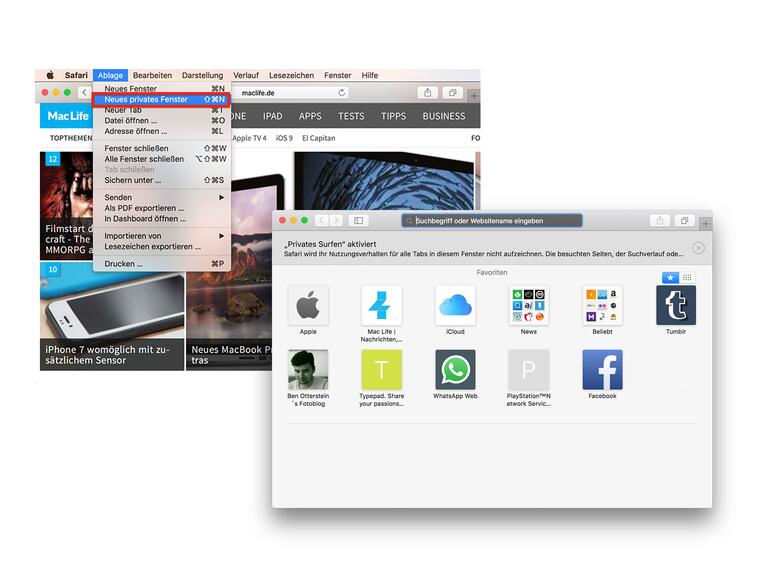The height and width of the screenshot is (578, 770).
Task: Open the Mac Life Nachrichten favorite
Action: [382, 305]
